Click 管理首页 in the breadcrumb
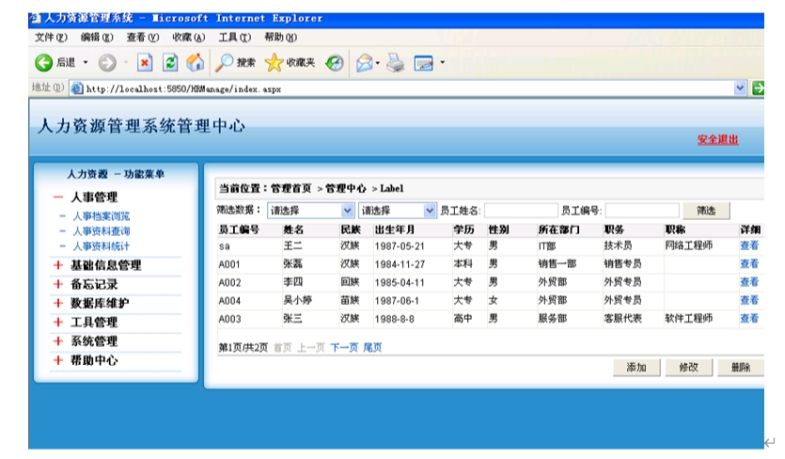785x459 pixels. 291,189
